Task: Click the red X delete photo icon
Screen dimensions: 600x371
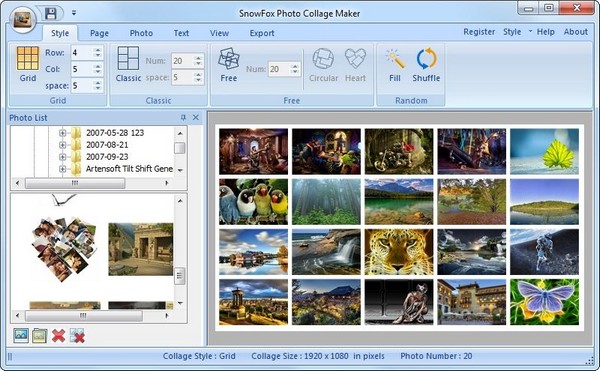Action: click(58, 335)
